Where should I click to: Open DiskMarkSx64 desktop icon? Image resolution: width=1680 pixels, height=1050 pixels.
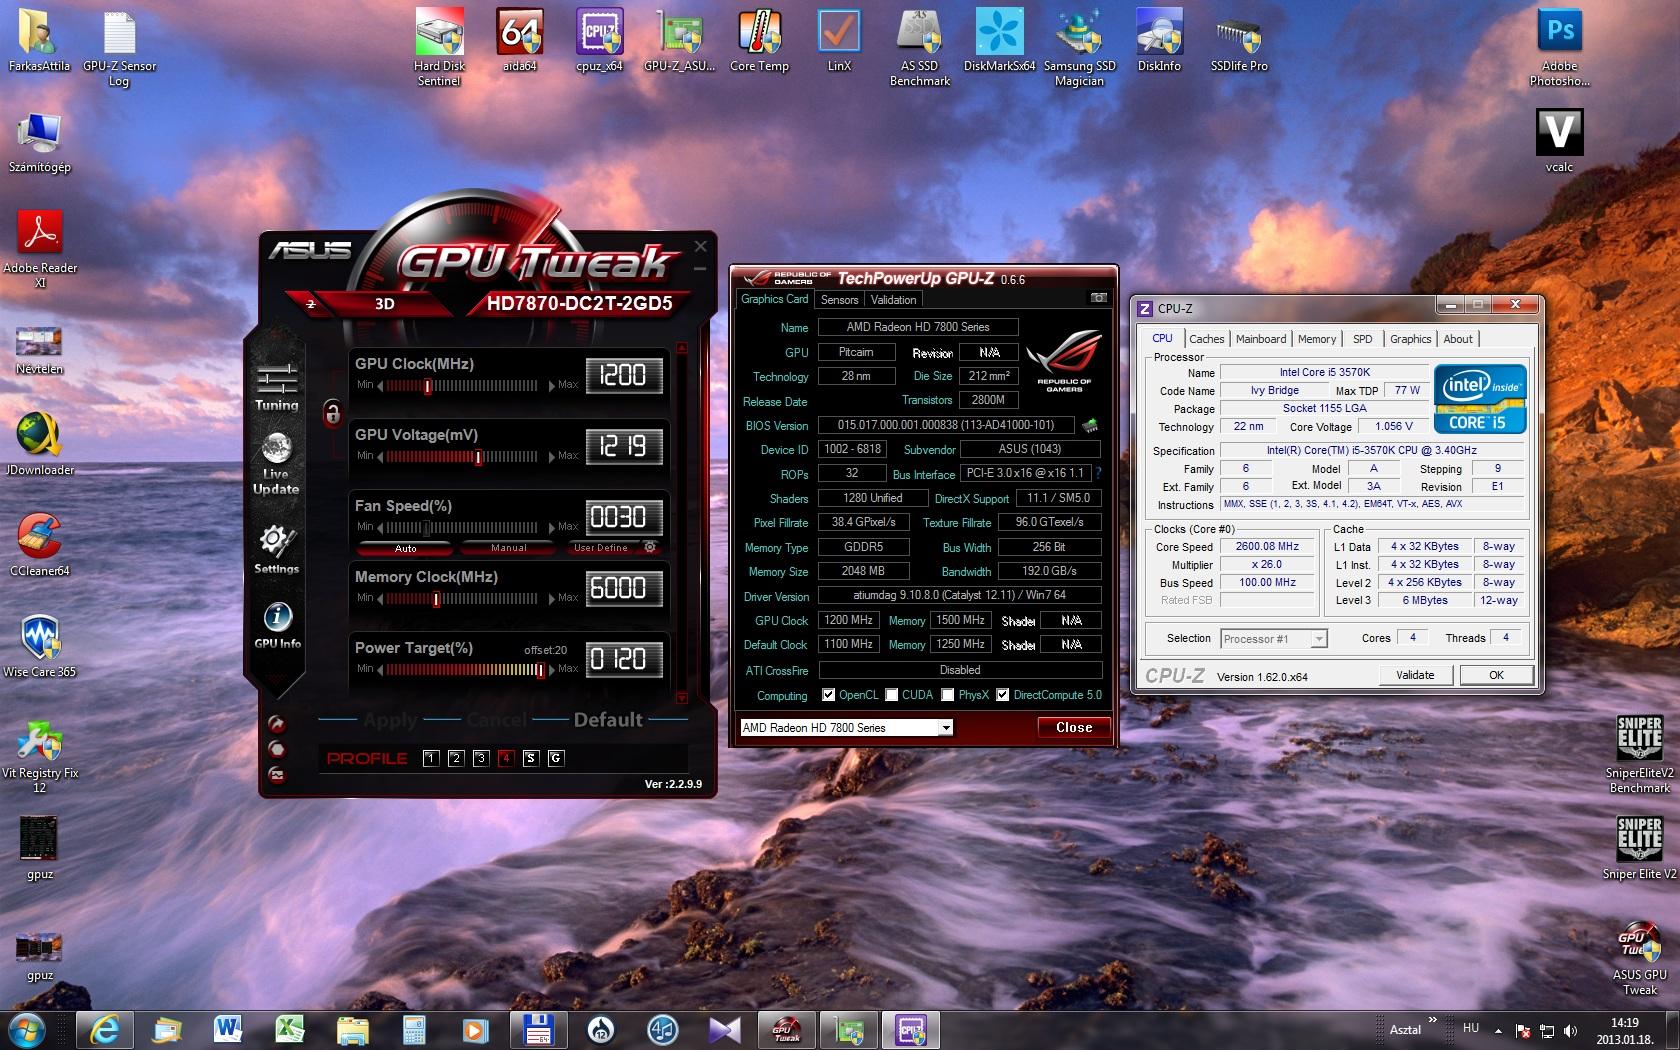point(999,40)
